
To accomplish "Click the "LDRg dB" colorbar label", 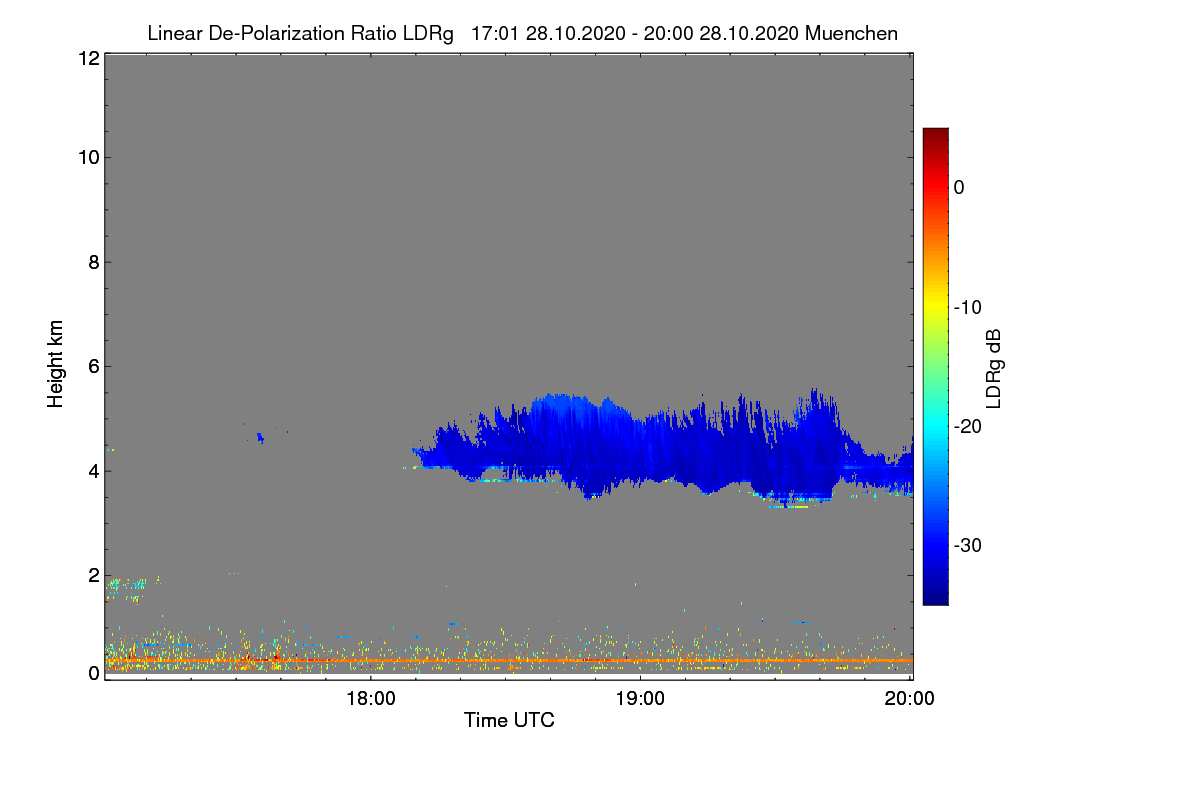I will tap(994, 367).
